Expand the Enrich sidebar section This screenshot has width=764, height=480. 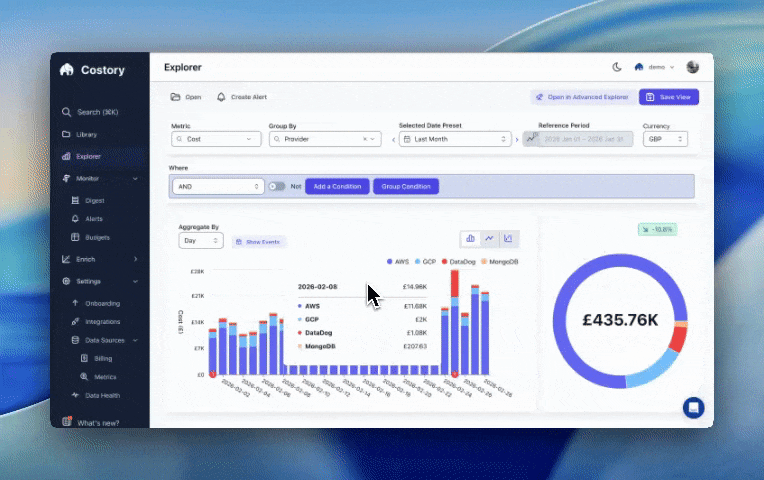click(135, 259)
